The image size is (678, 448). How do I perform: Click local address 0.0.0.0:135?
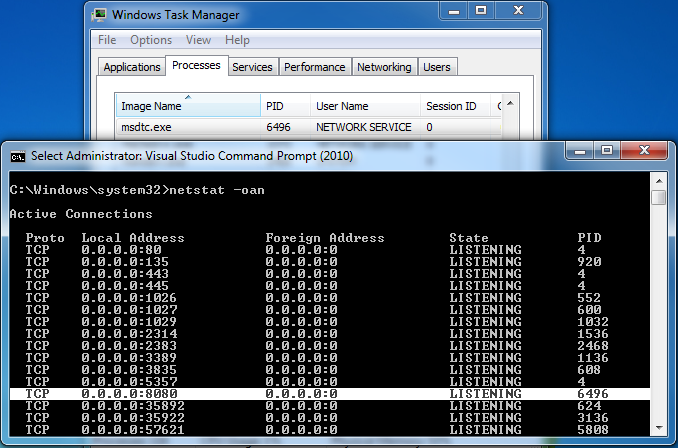tap(125, 262)
